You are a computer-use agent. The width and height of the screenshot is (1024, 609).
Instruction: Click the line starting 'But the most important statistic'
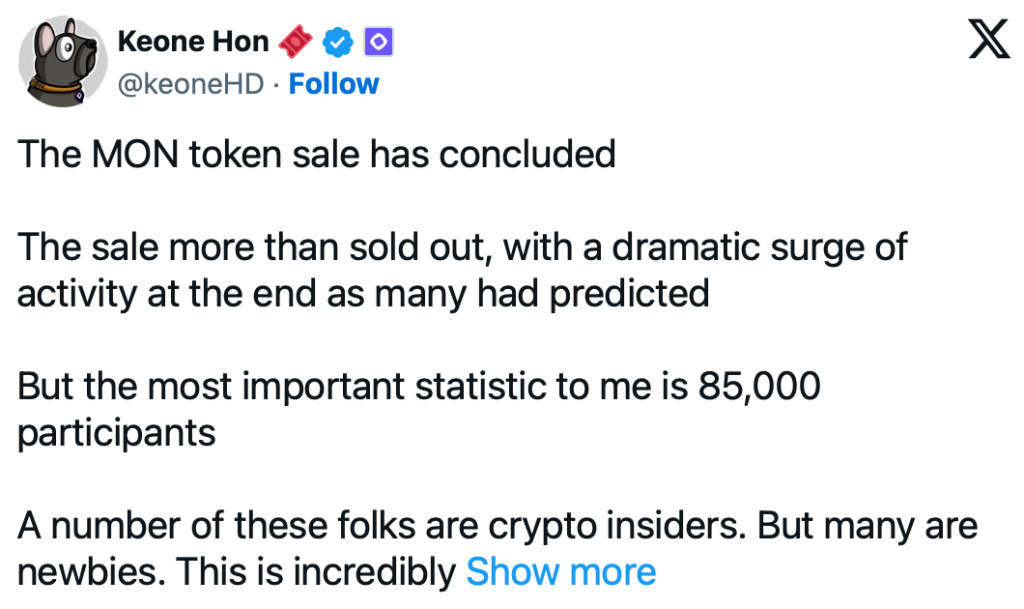(x=419, y=387)
